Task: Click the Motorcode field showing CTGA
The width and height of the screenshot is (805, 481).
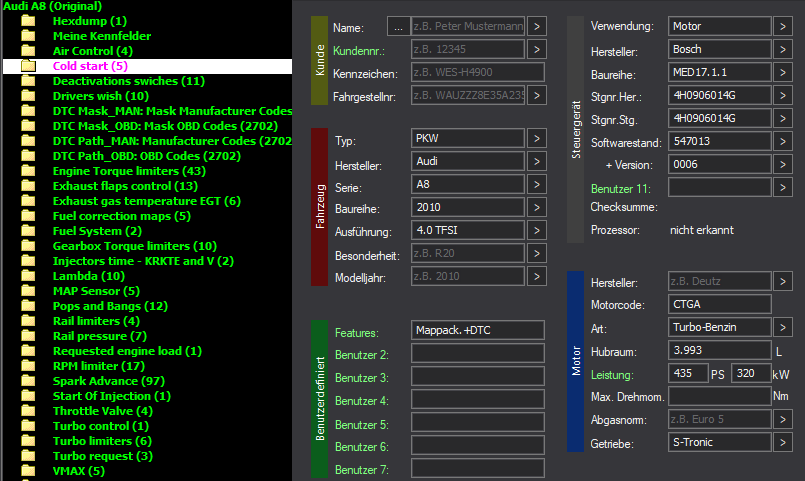Action: (x=720, y=304)
